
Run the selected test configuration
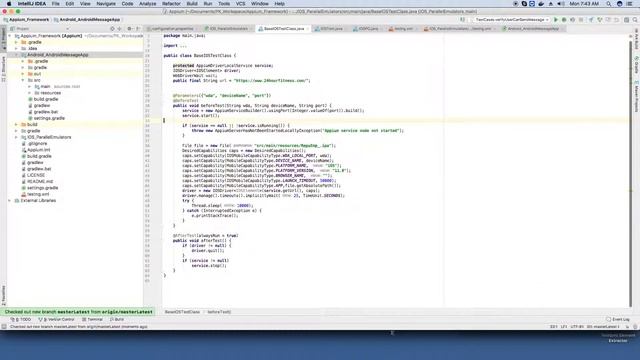[556, 20]
